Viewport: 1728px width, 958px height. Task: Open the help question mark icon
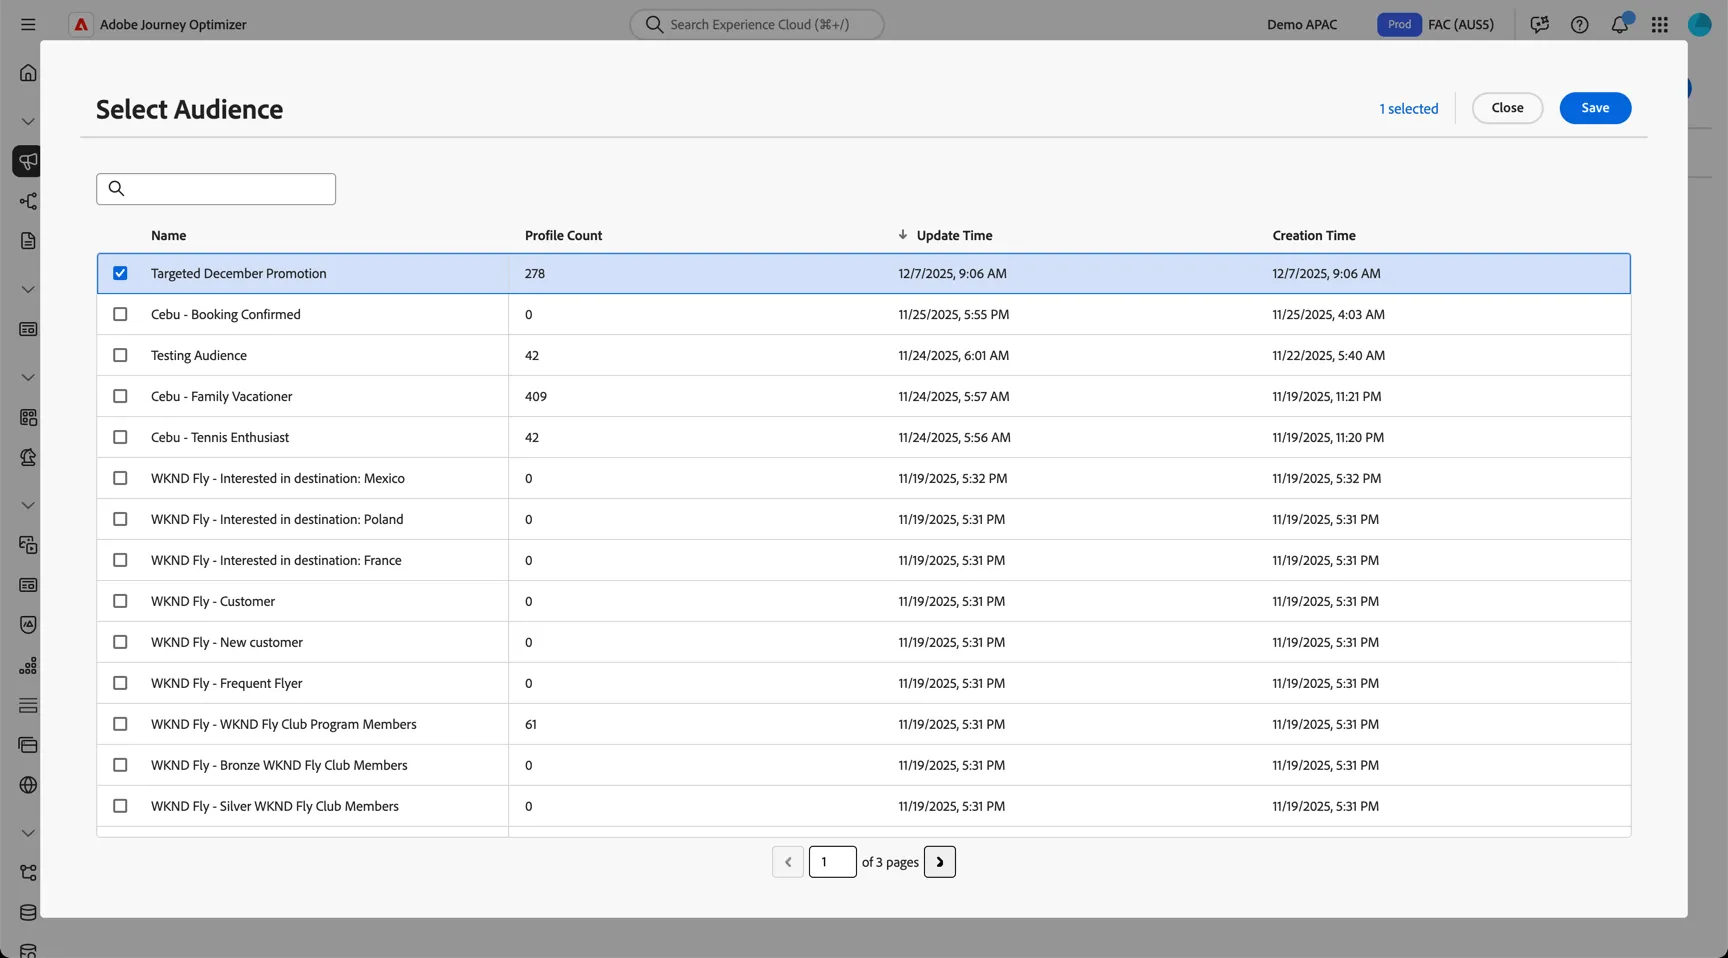(x=1579, y=24)
